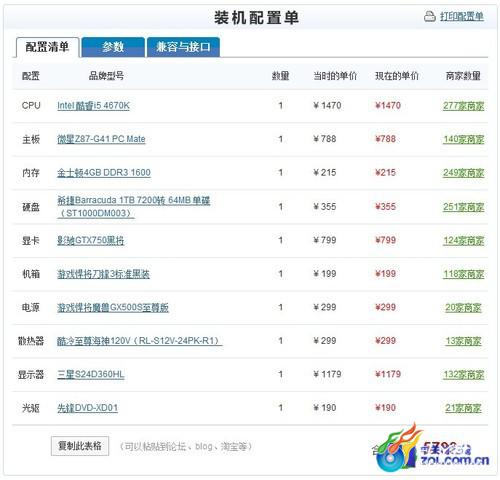Open the 20家商家 merchants link for power supply
The height and width of the screenshot is (480, 500).
[x=463, y=308]
